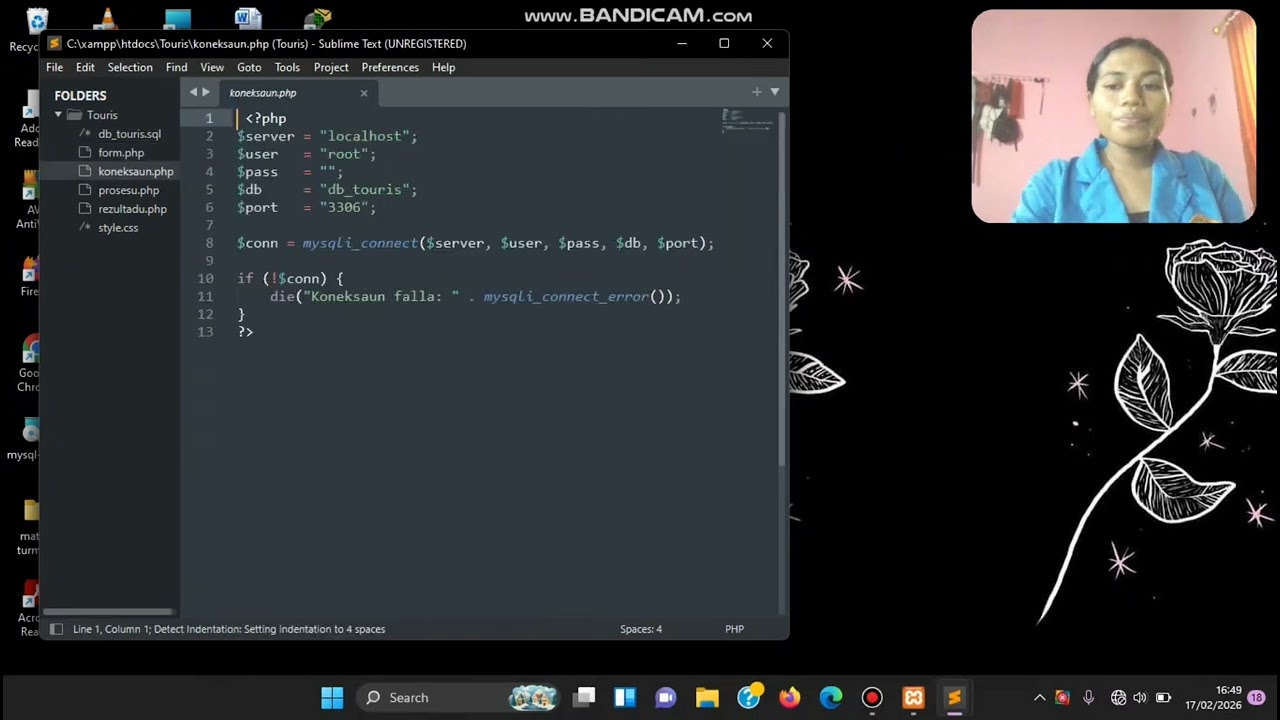Open the XAMPP taskbar icon
Viewport: 1280px width, 720px height.
(x=913, y=697)
